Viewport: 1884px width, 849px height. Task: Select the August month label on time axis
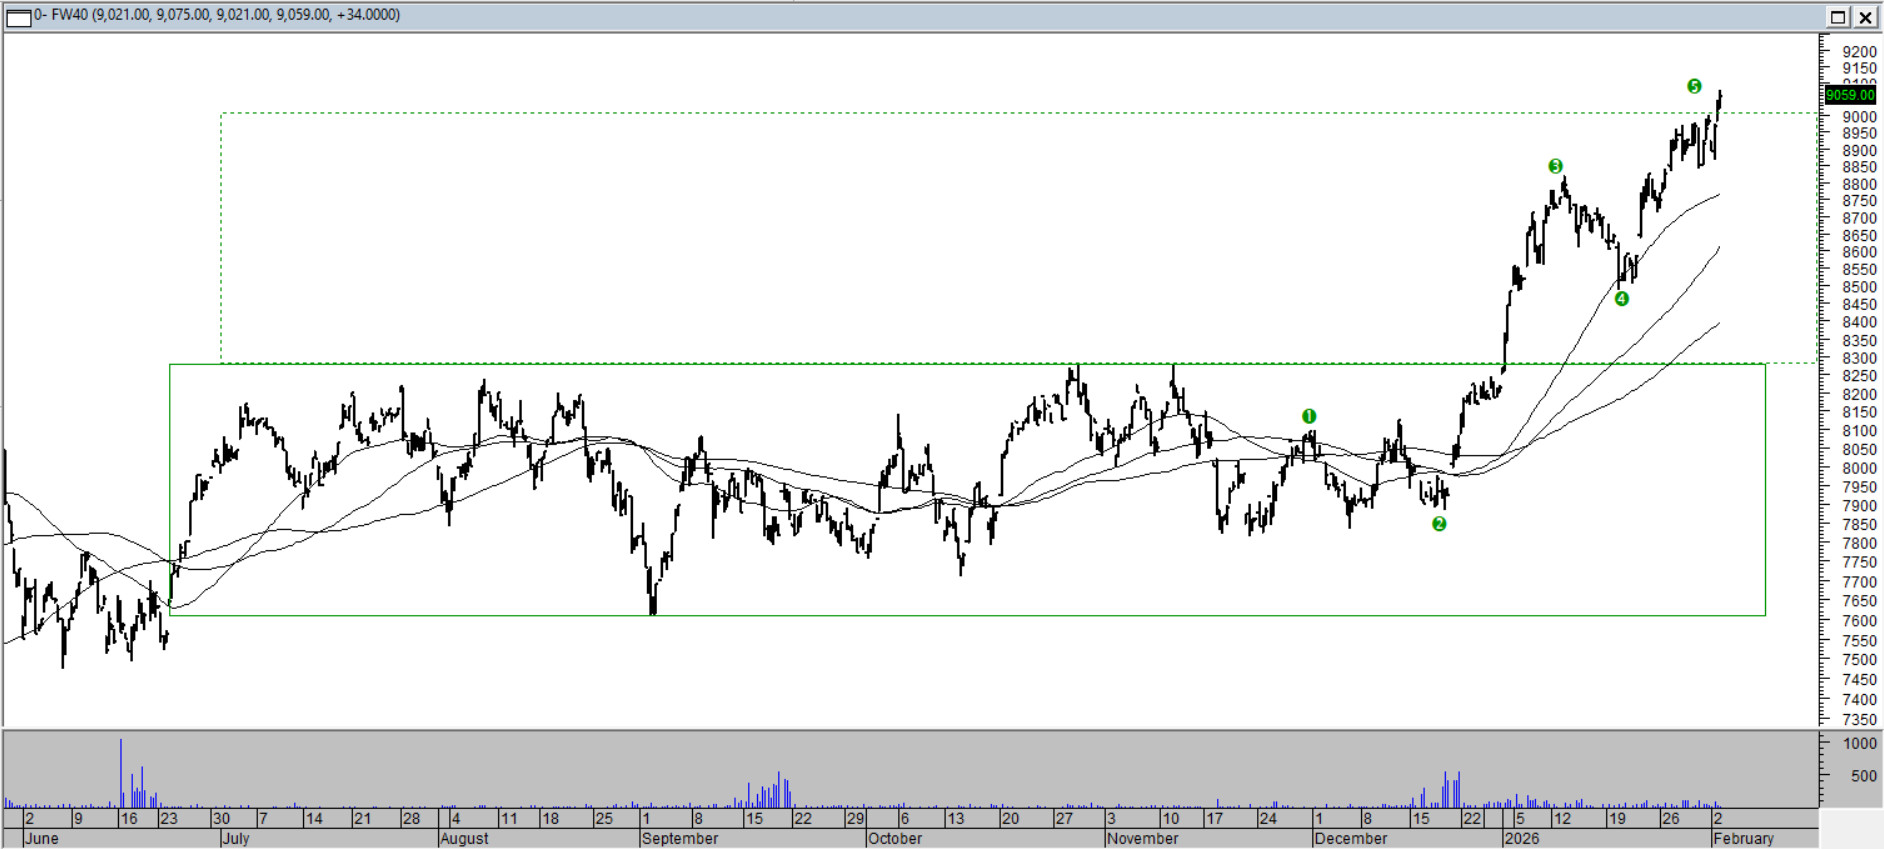pos(465,838)
